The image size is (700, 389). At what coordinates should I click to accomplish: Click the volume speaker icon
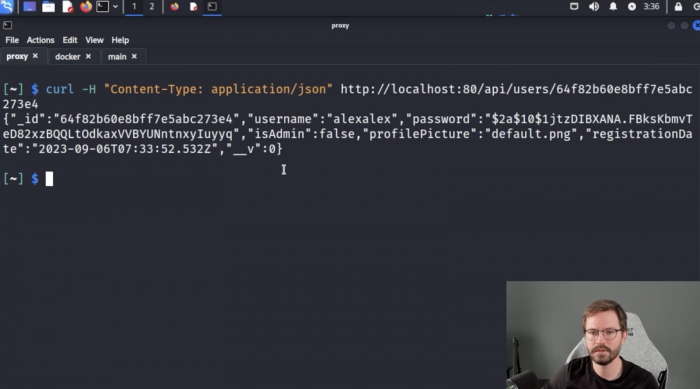tap(594, 7)
